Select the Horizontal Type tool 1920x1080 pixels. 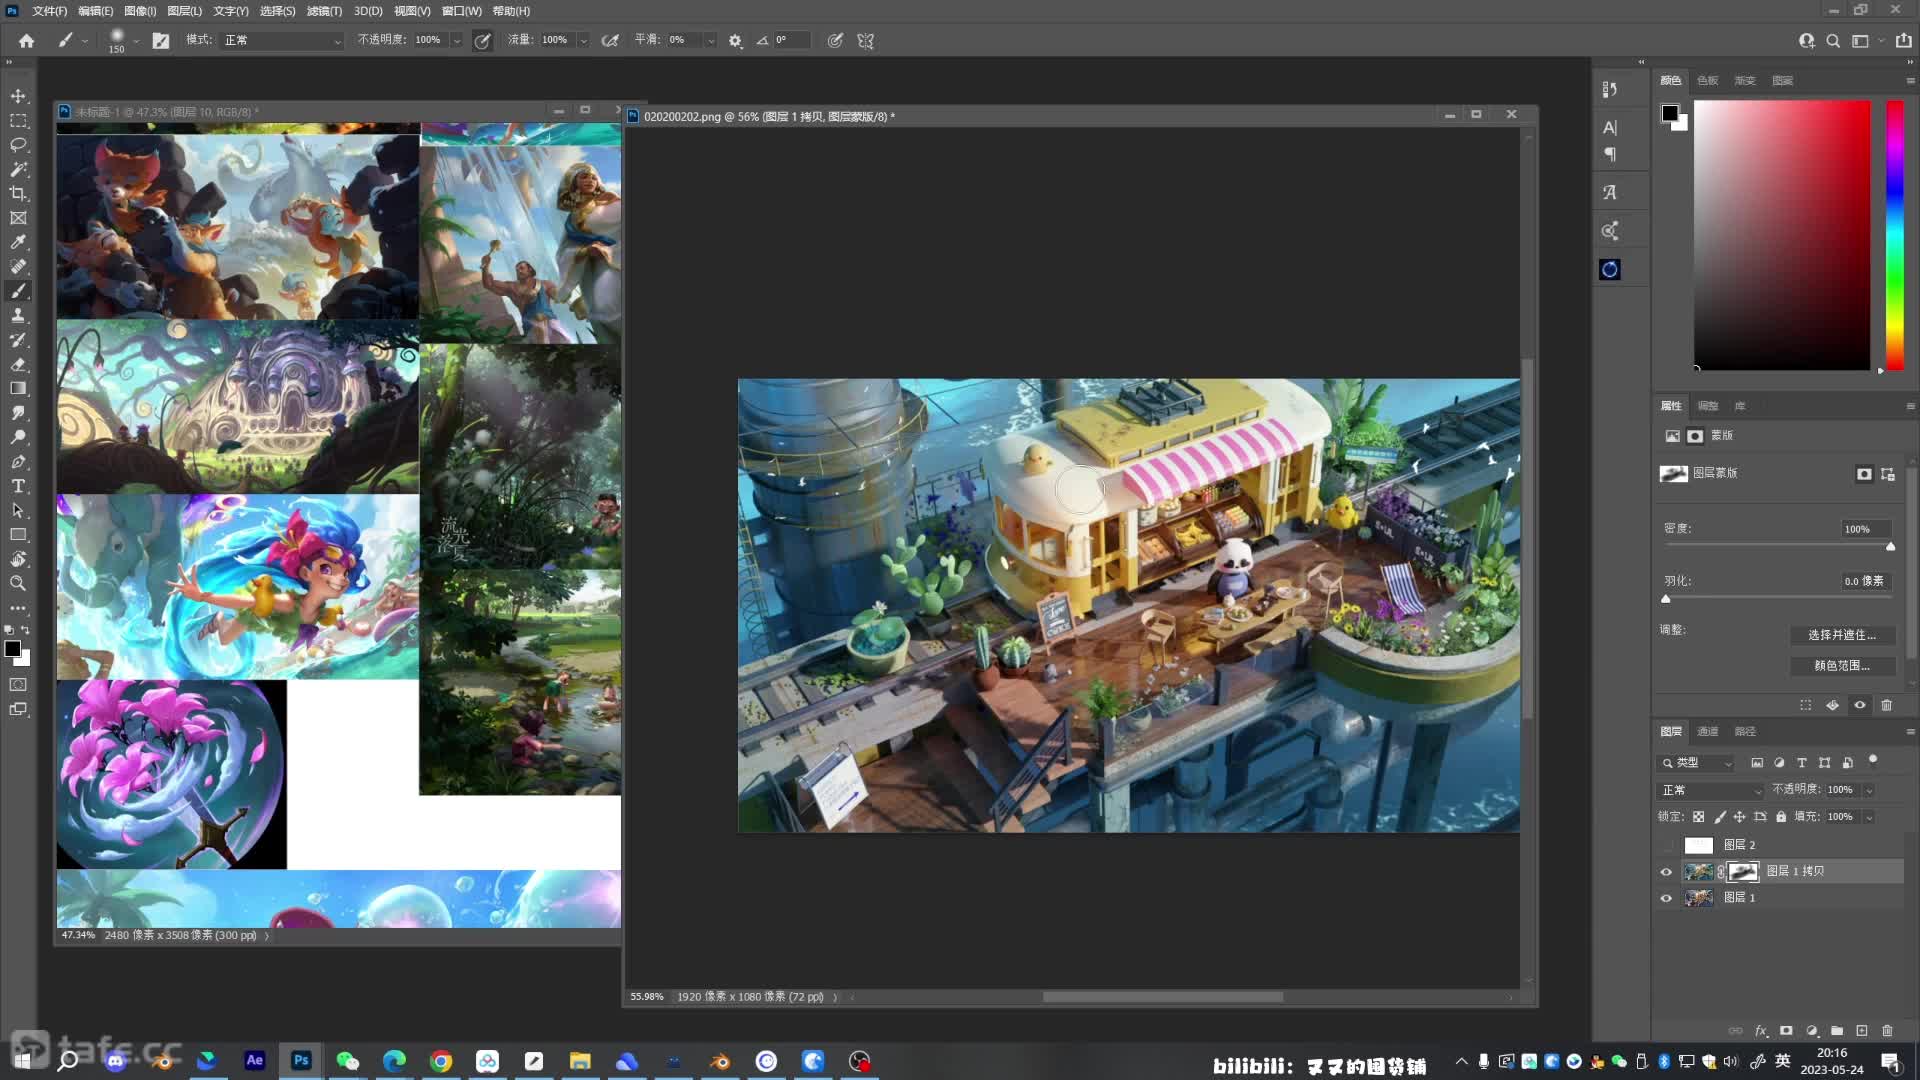click(x=18, y=486)
